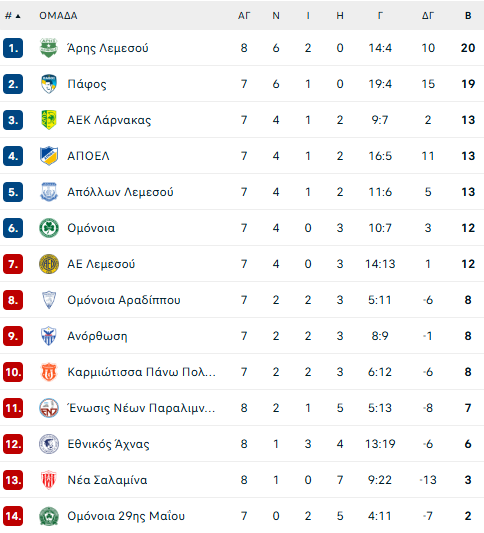Sort table by the # rank column
This screenshot has width=484, height=533.
pos(13,16)
